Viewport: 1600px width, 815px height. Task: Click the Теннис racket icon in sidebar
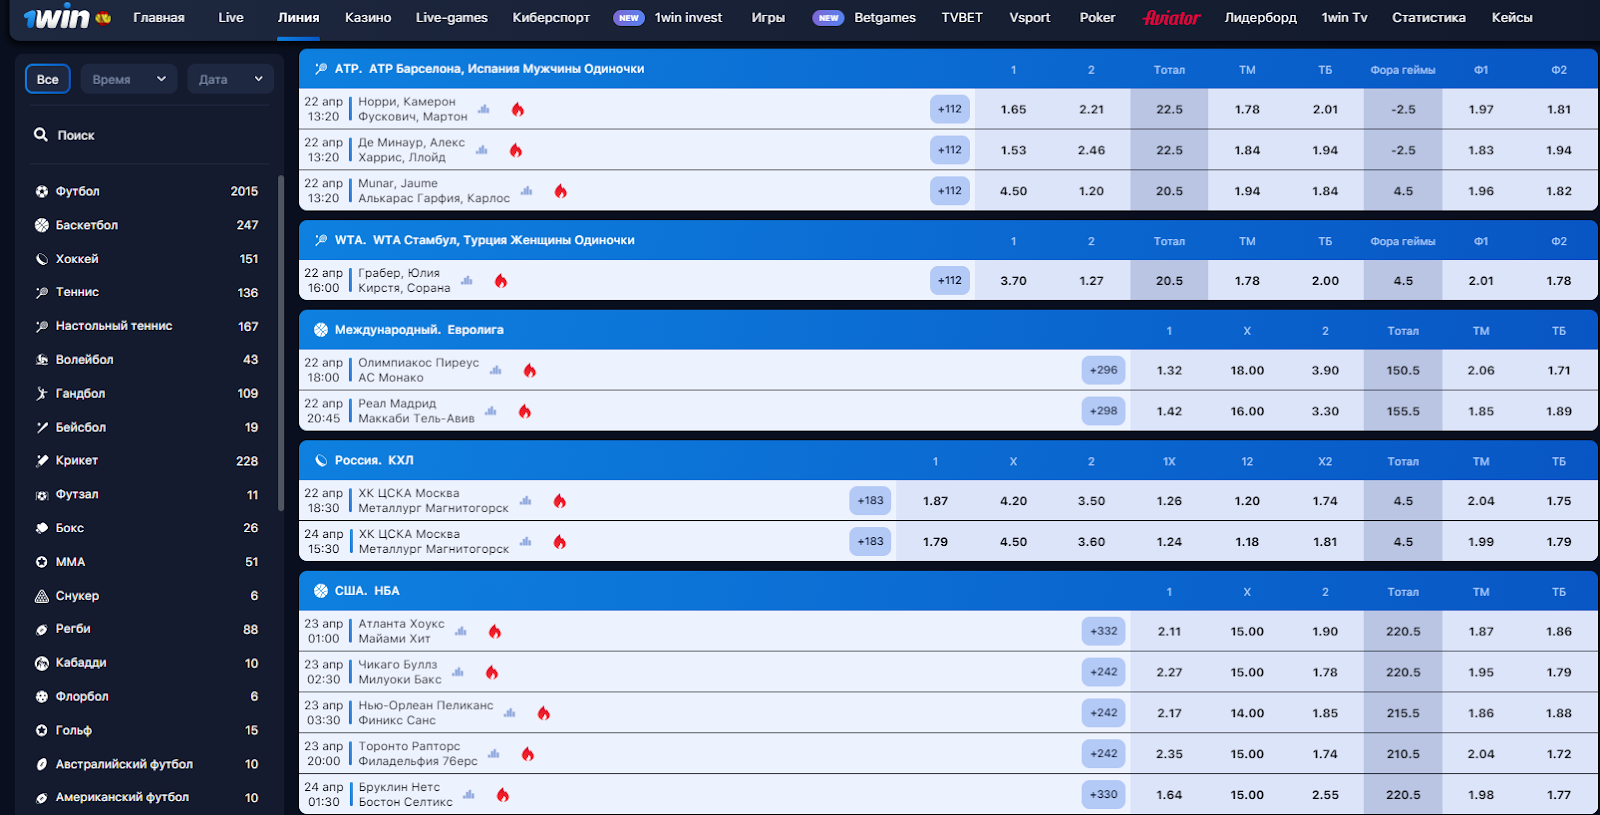click(x=42, y=293)
